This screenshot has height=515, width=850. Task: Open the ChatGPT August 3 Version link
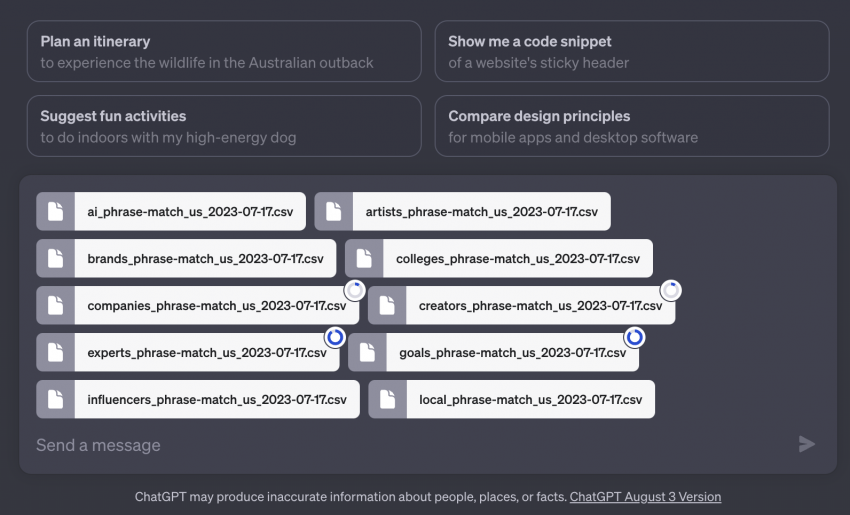tap(645, 497)
